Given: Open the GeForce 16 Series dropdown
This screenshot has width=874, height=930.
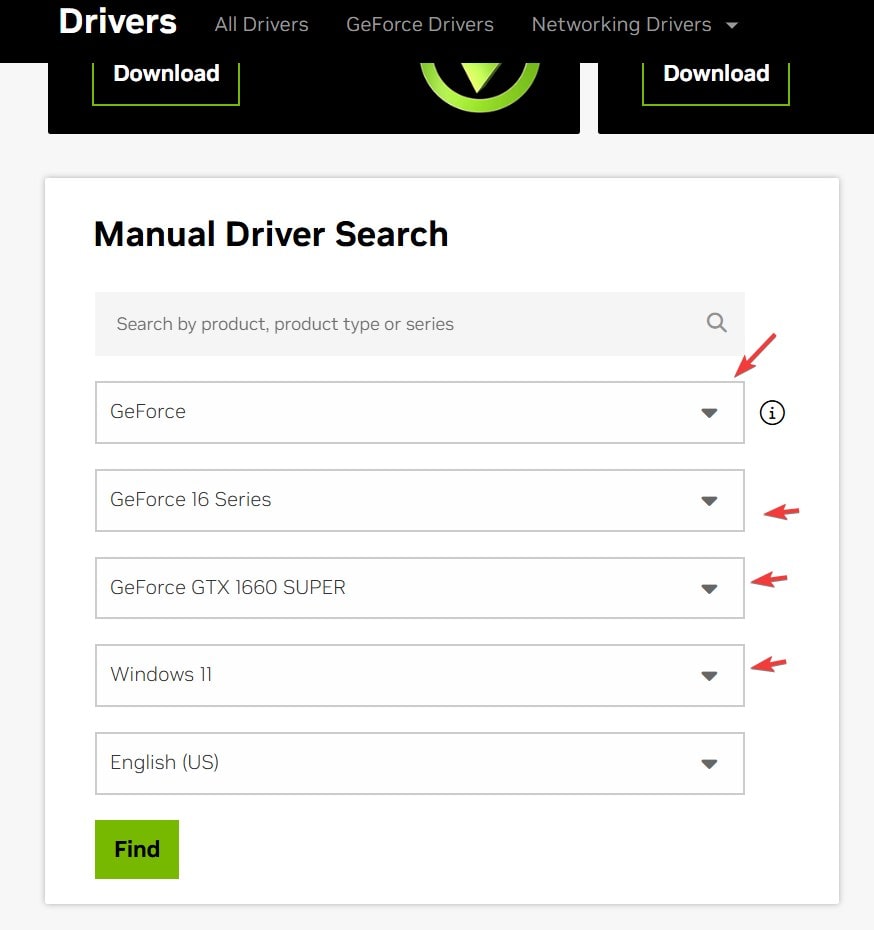Looking at the screenshot, I should pos(420,500).
